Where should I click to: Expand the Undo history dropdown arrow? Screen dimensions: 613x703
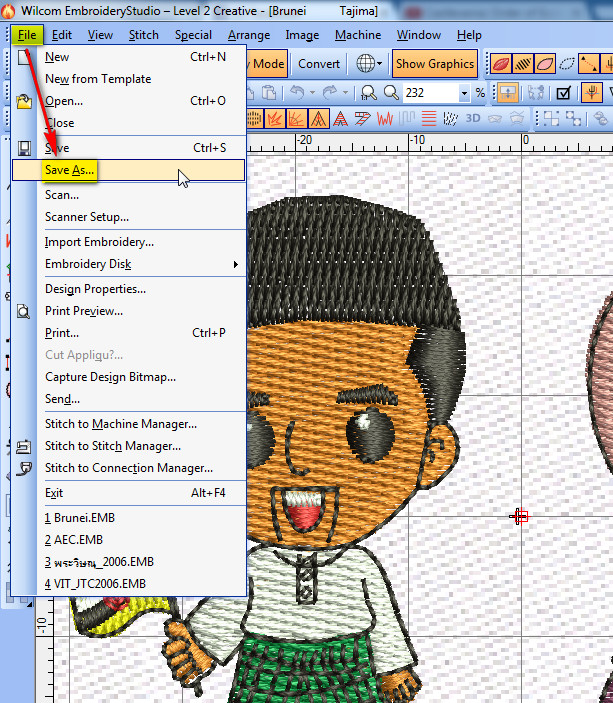pyautogui.click(x=312, y=93)
